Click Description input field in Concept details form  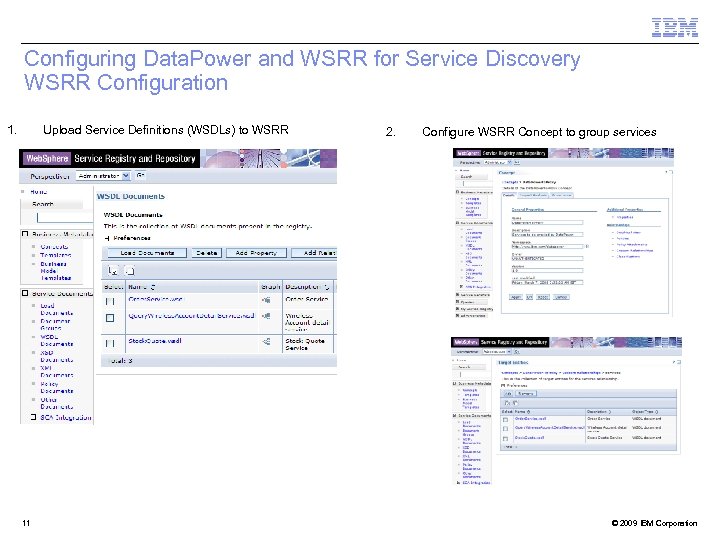(x=547, y=235)
